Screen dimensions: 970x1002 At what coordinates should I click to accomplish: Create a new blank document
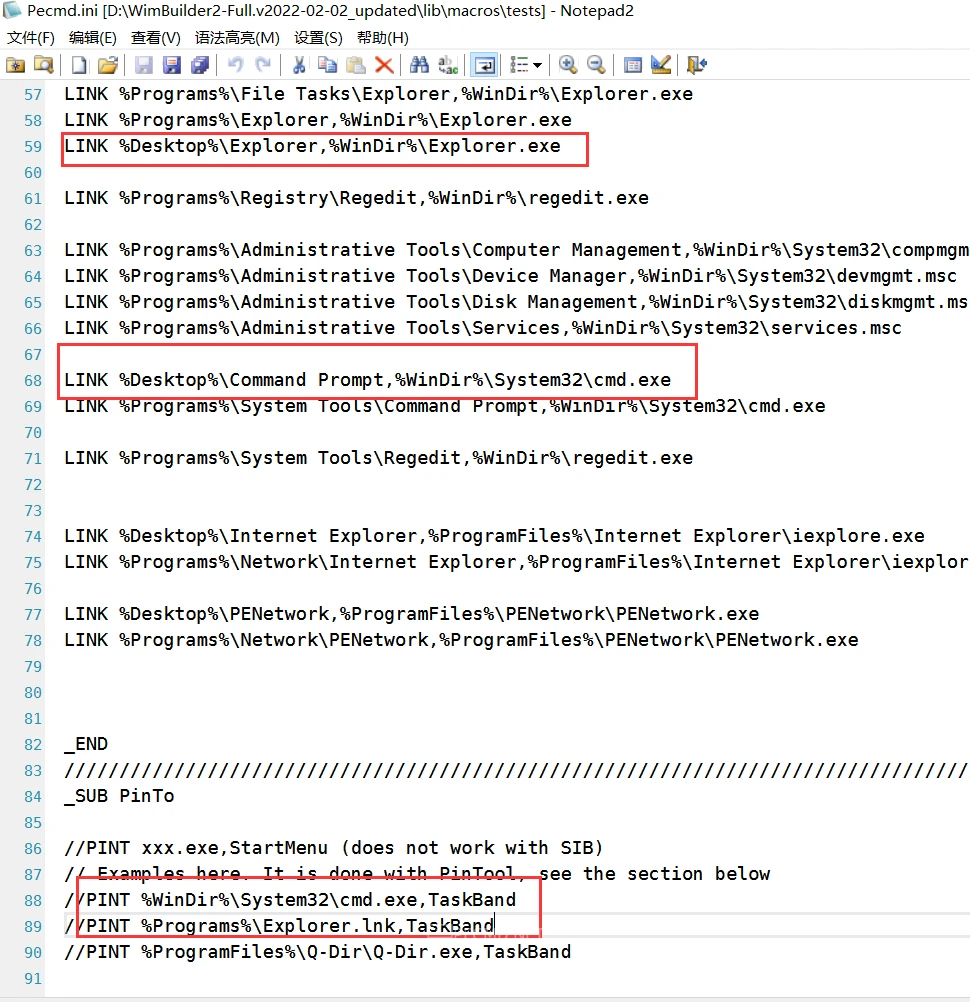(x=79, y=65)
